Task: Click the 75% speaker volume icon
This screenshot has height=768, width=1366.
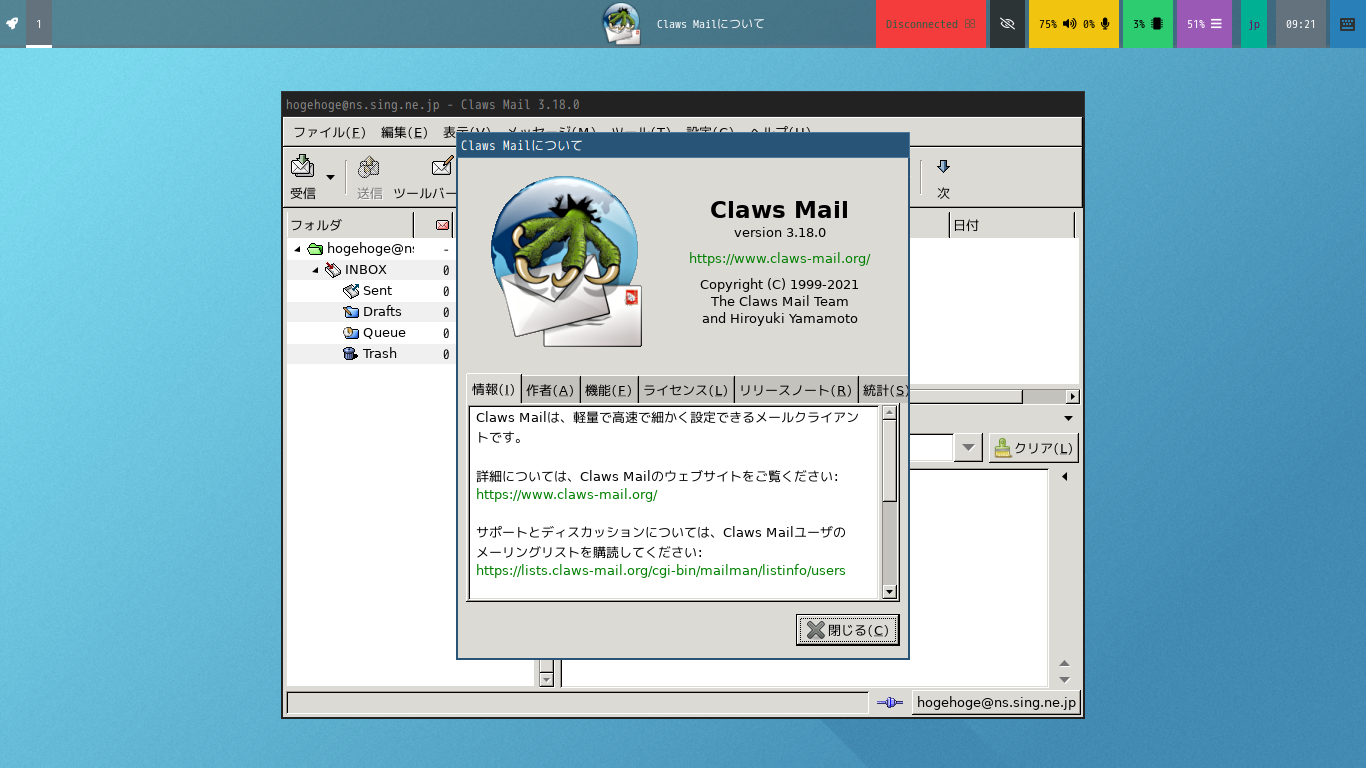Action: (x=1070, y=23)
